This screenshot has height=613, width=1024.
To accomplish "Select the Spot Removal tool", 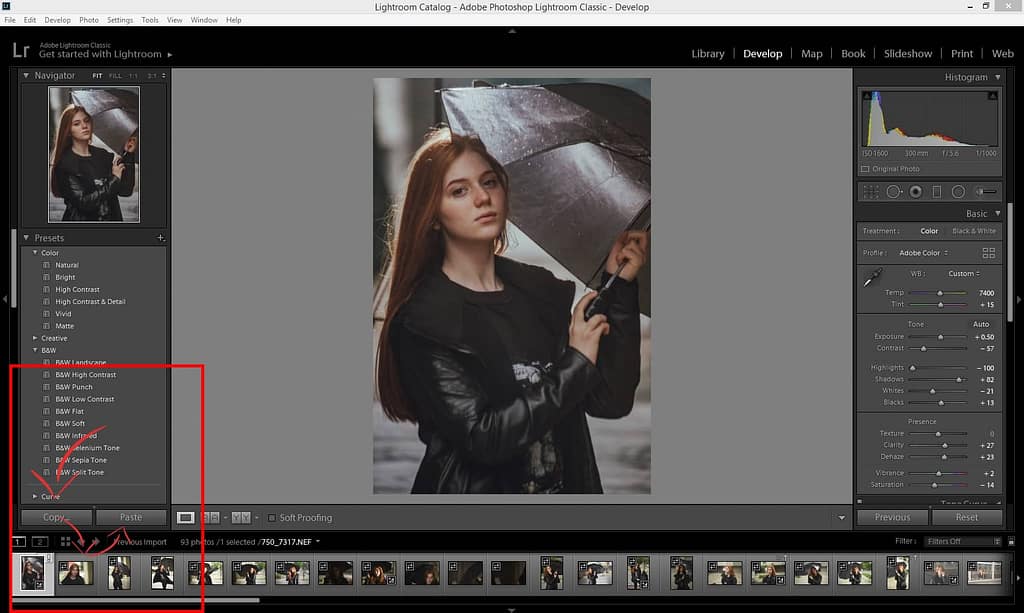I will tap(893, 192).
